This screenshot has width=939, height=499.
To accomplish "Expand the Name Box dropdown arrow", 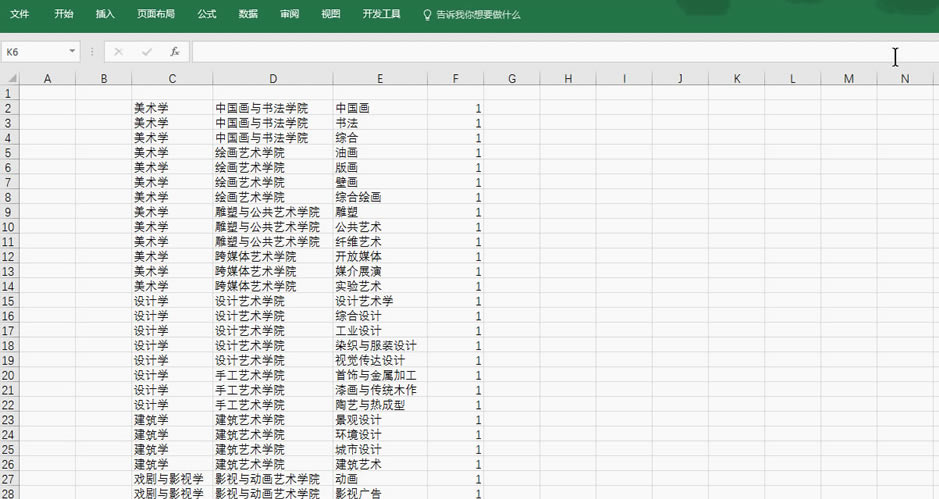I will pyautogui.click(x=72, y=51).
